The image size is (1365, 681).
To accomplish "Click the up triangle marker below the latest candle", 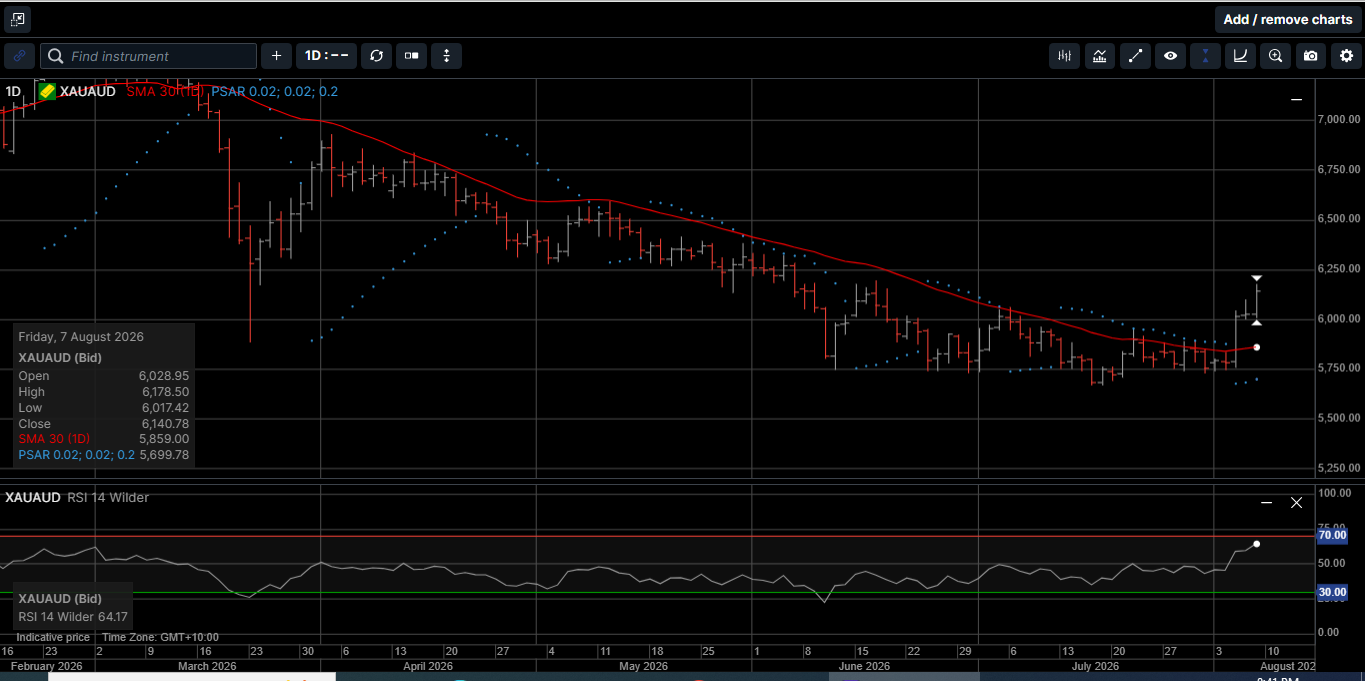I will click(x=1257, y=322).
